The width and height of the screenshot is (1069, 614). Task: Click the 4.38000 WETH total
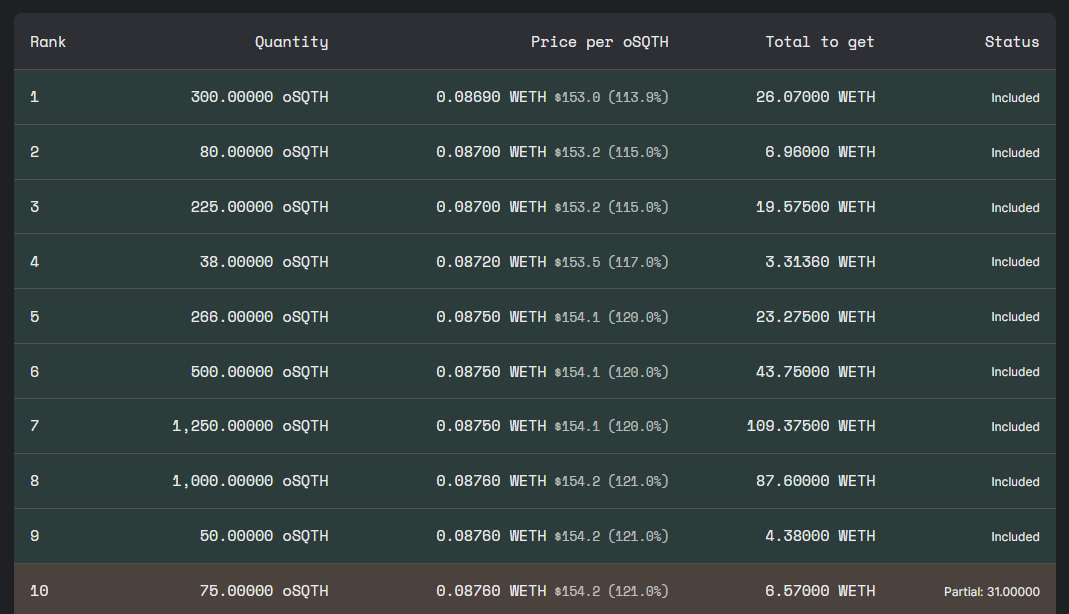pos(820,536)
